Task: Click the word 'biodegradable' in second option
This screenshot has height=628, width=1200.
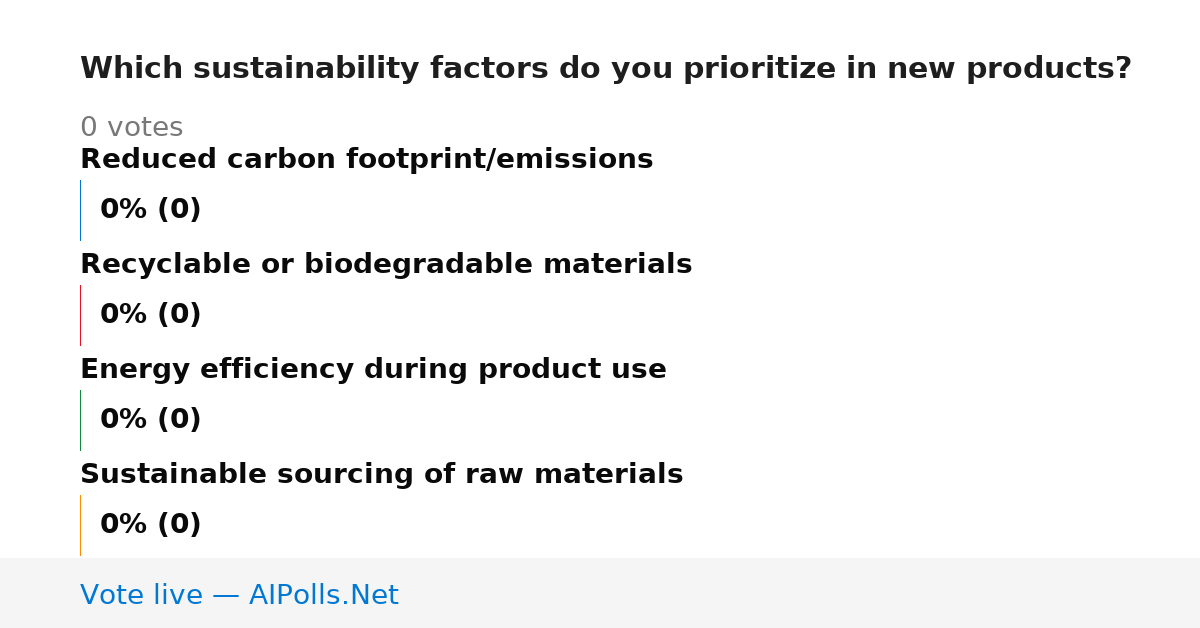Action: 432,265
